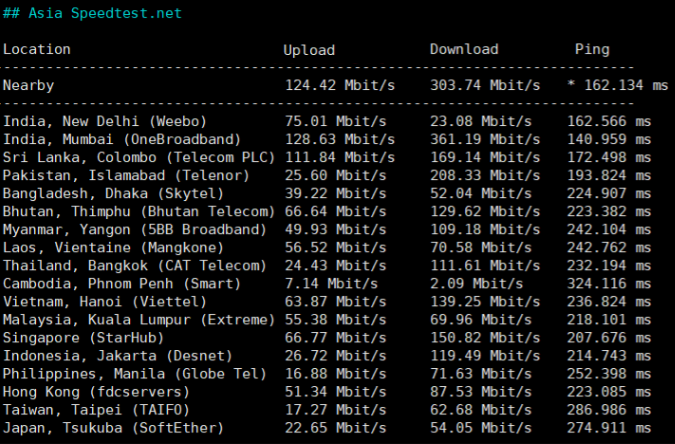Click Cambodia upload value 7.14 Mbit/s
The width and height of the screenshot is (675, 444).
[x=331, y=284]
